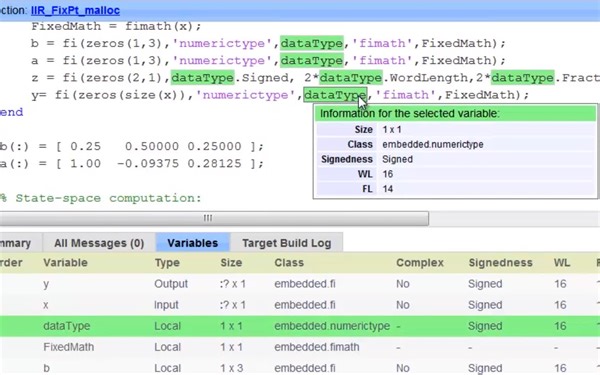Click 'embedded.fimath' class cell
Viewport: 600px width, 375px height.
(x=317, y=347)
